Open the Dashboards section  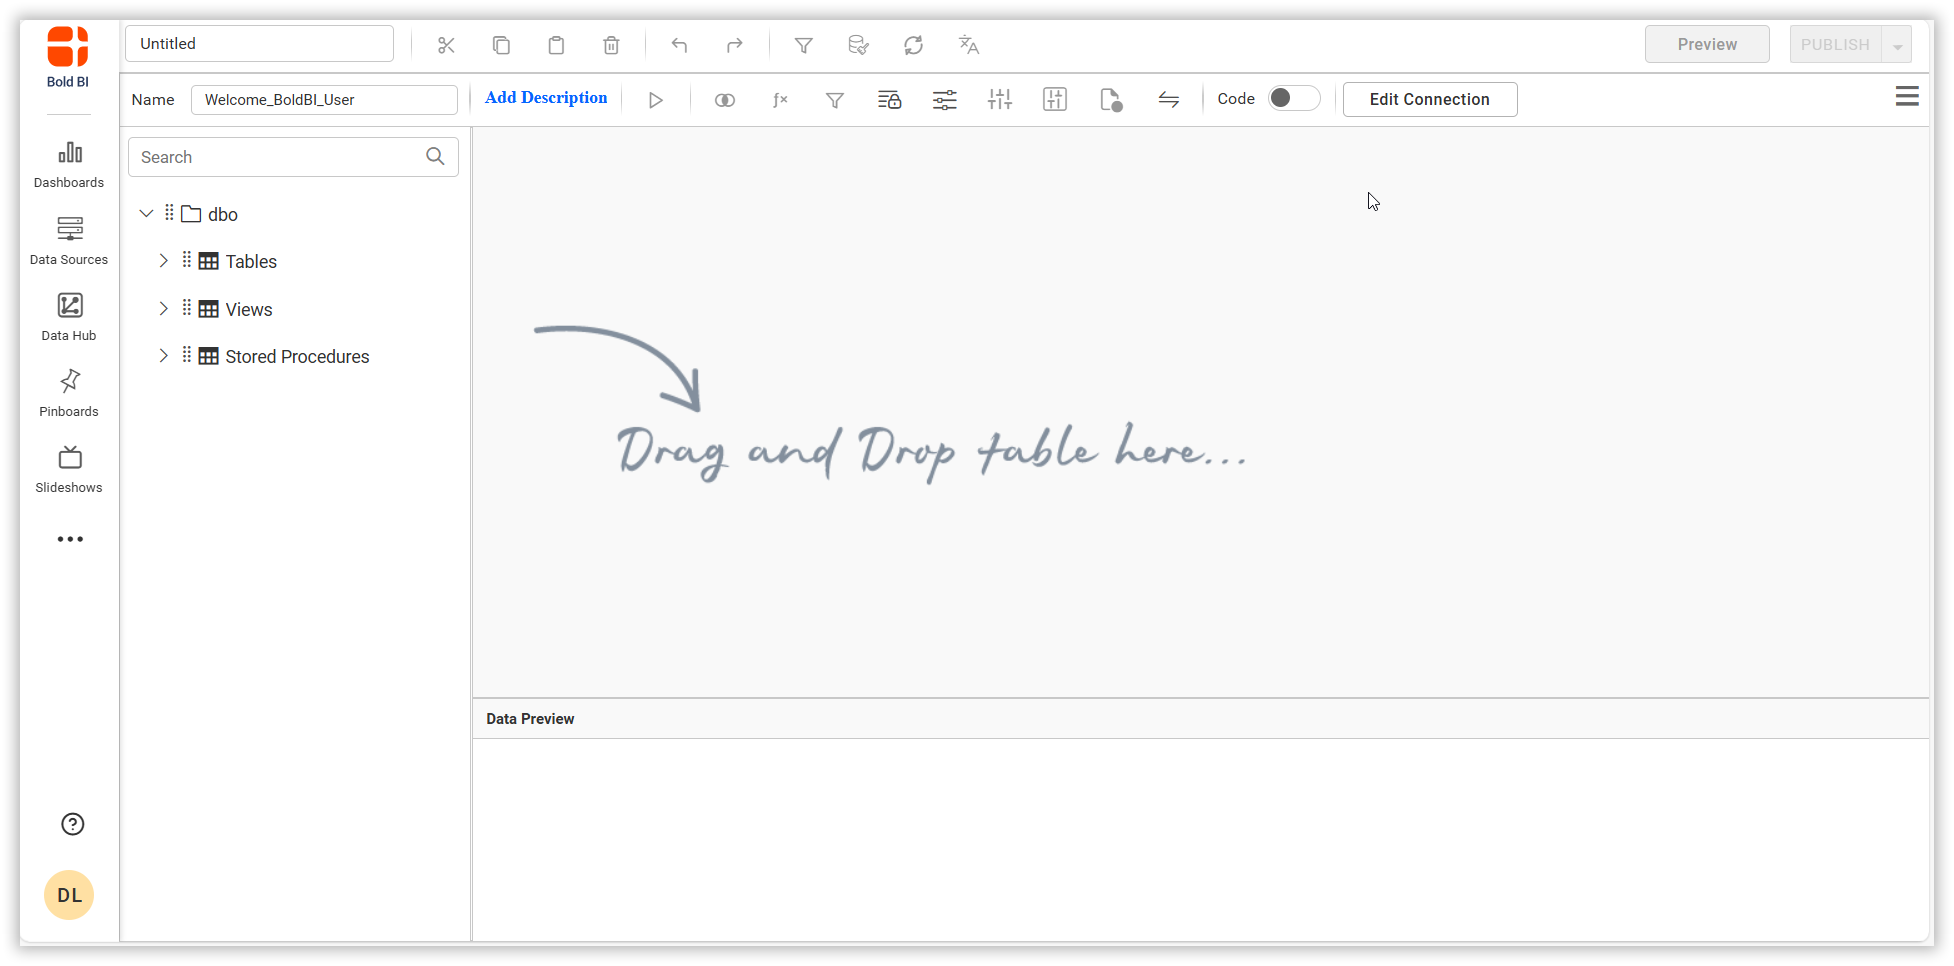tap(69, 165)
